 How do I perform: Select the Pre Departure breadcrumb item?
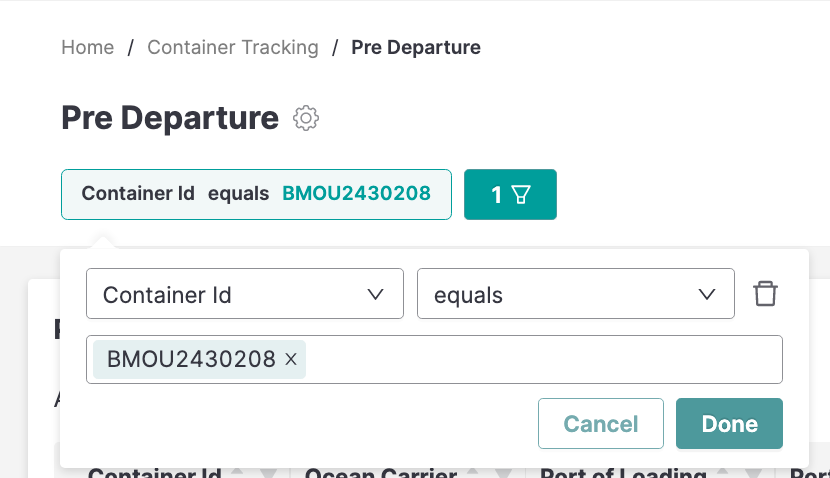[x=416, y=47]
